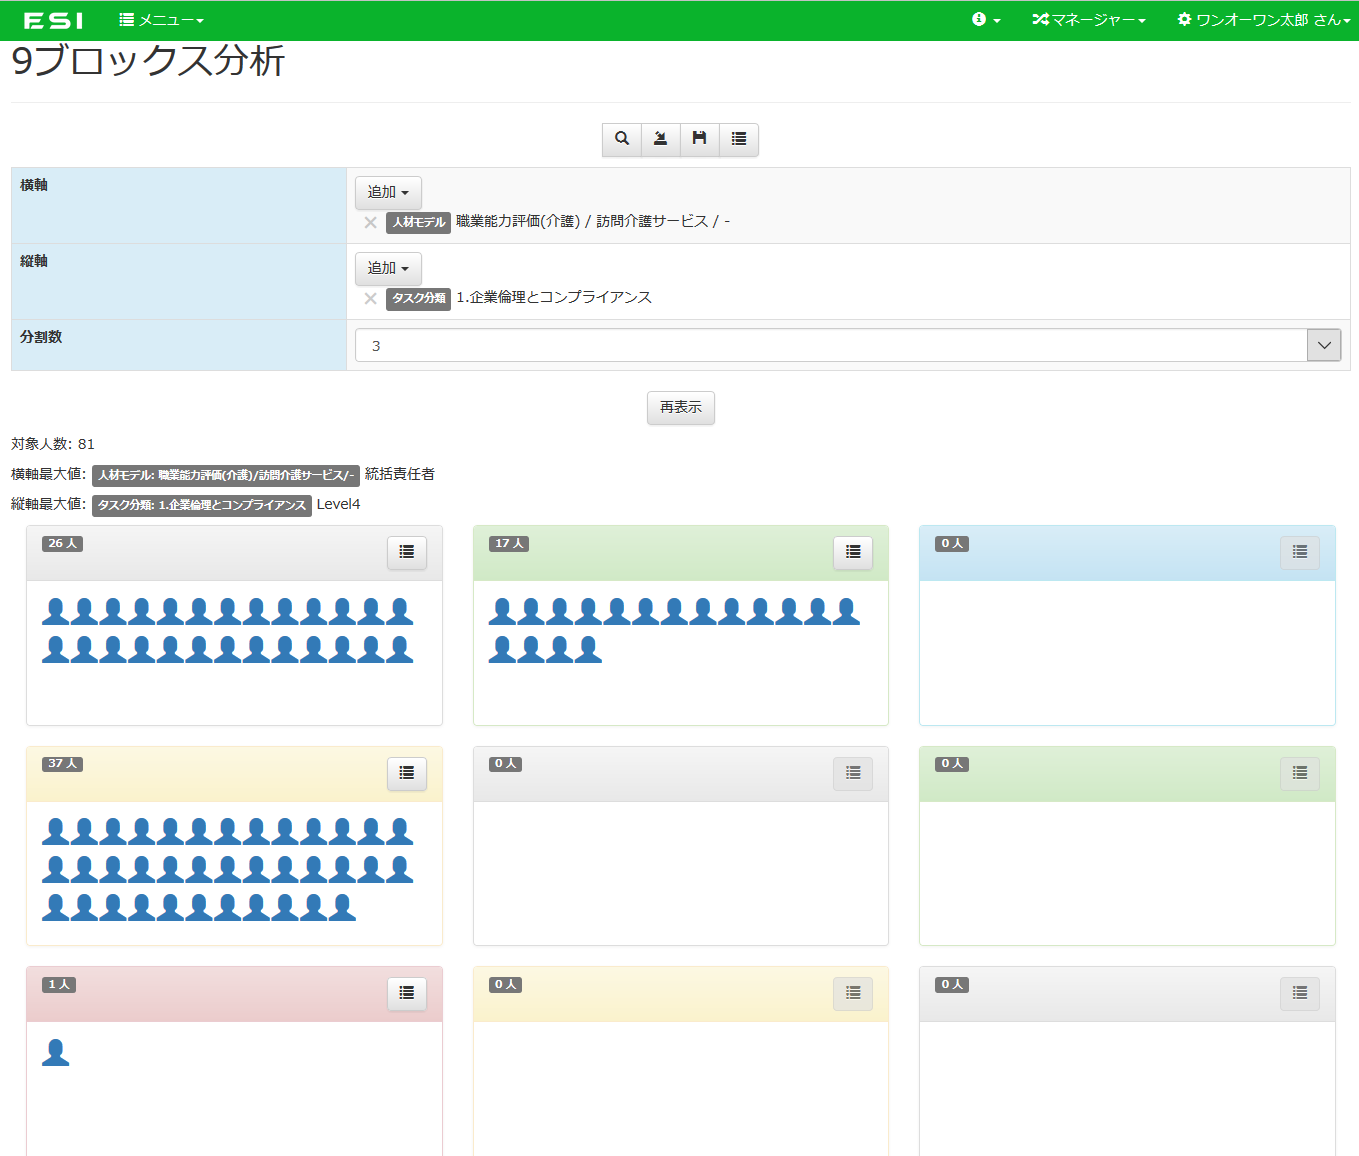The image size is (1359, 1156).
Task: Open the 分割数 select box
Action: pos(848,345)
